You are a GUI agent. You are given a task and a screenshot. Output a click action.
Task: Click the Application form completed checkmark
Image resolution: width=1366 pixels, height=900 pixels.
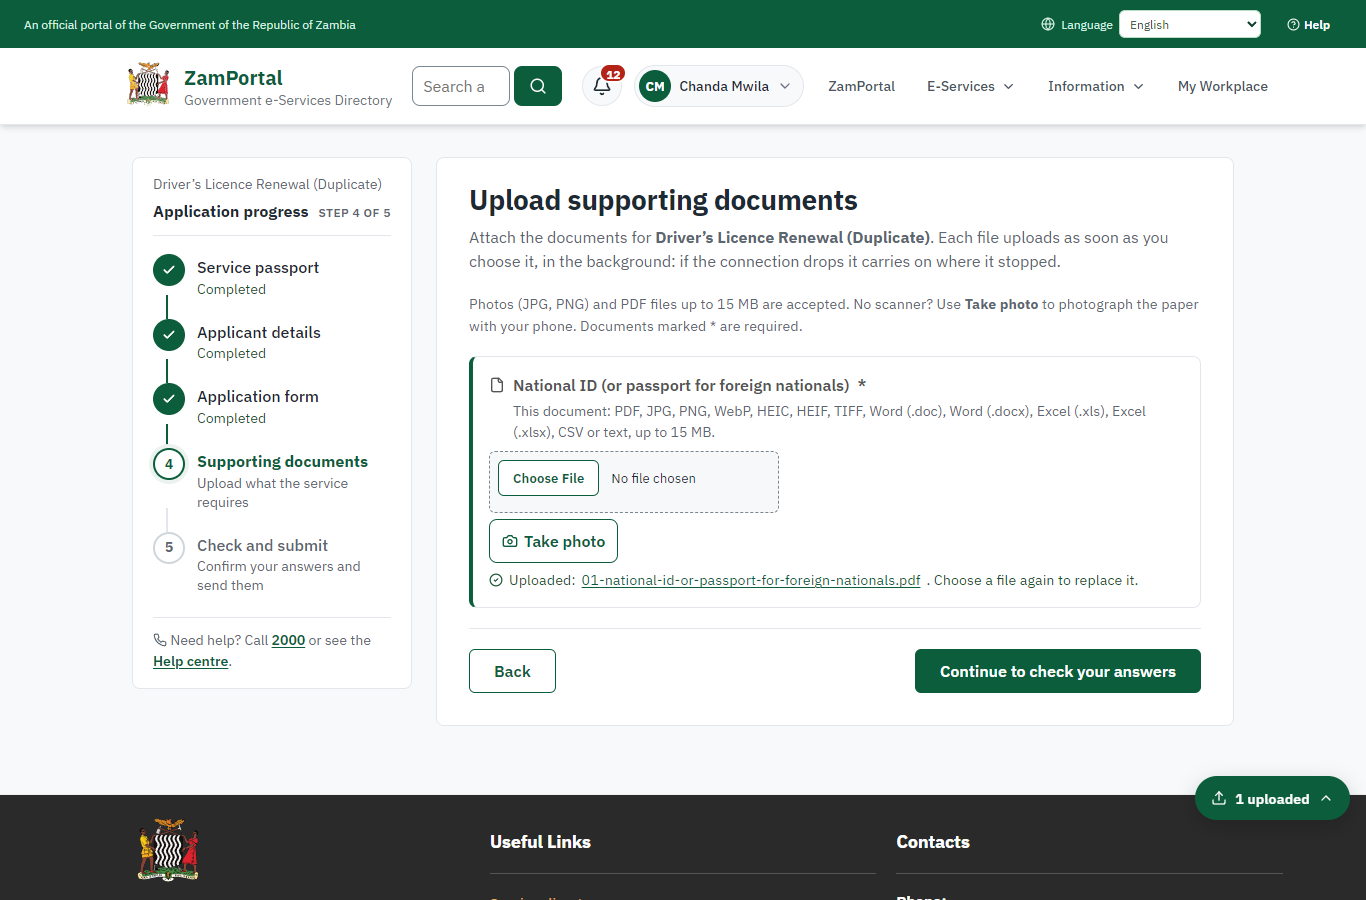[x=169, y=399]
